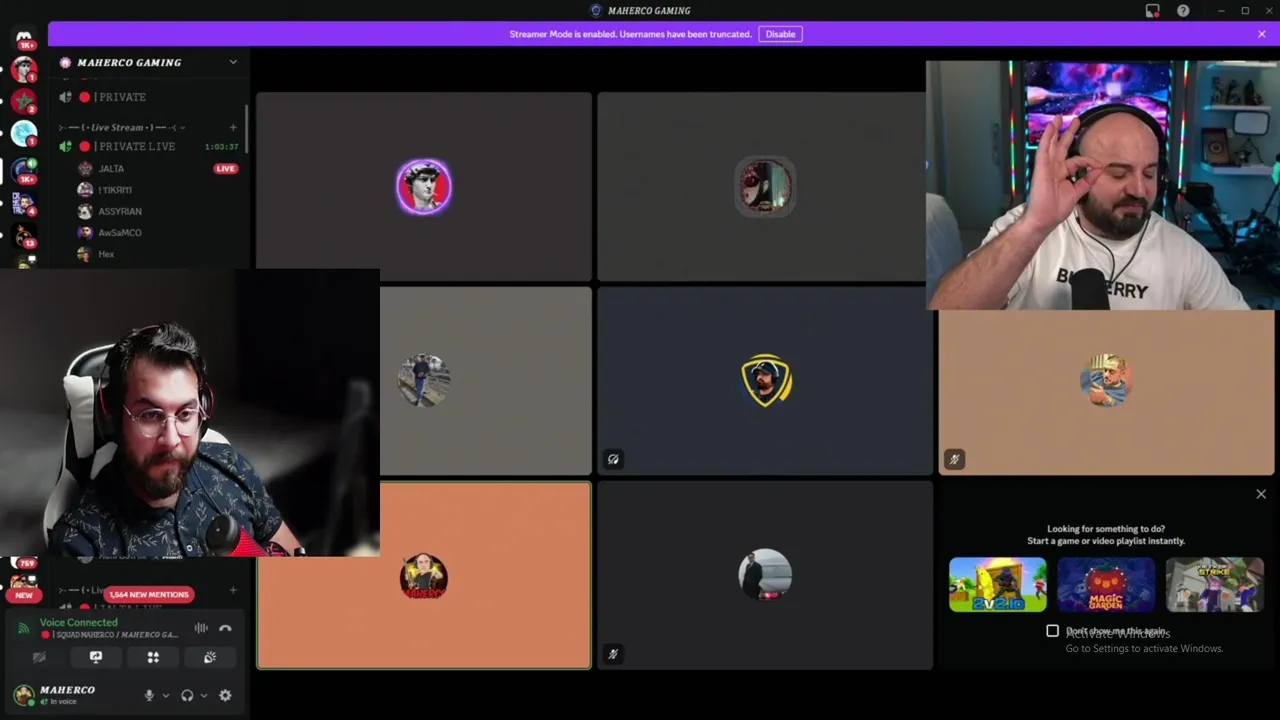
Task: Focus the top-right dark avatar participant tile
Action: coord(762,186)
